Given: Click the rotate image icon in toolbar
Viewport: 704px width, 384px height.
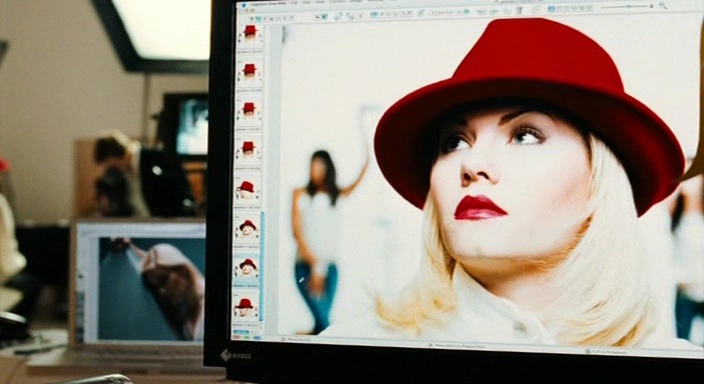Looking at the screenshot, I should tap(340, 14).
